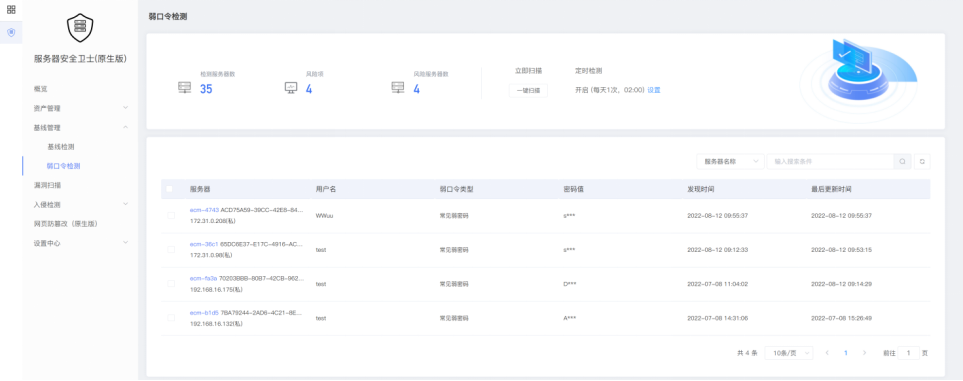Expand the 资产管理 sidebar menu
This screenshot has width=963, height=381.
click(80, 108)
